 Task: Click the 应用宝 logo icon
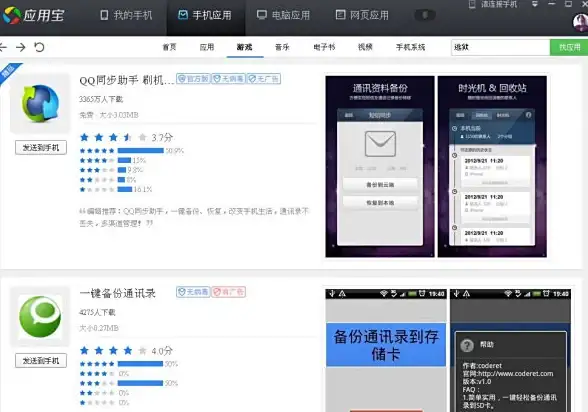point(11,15)
